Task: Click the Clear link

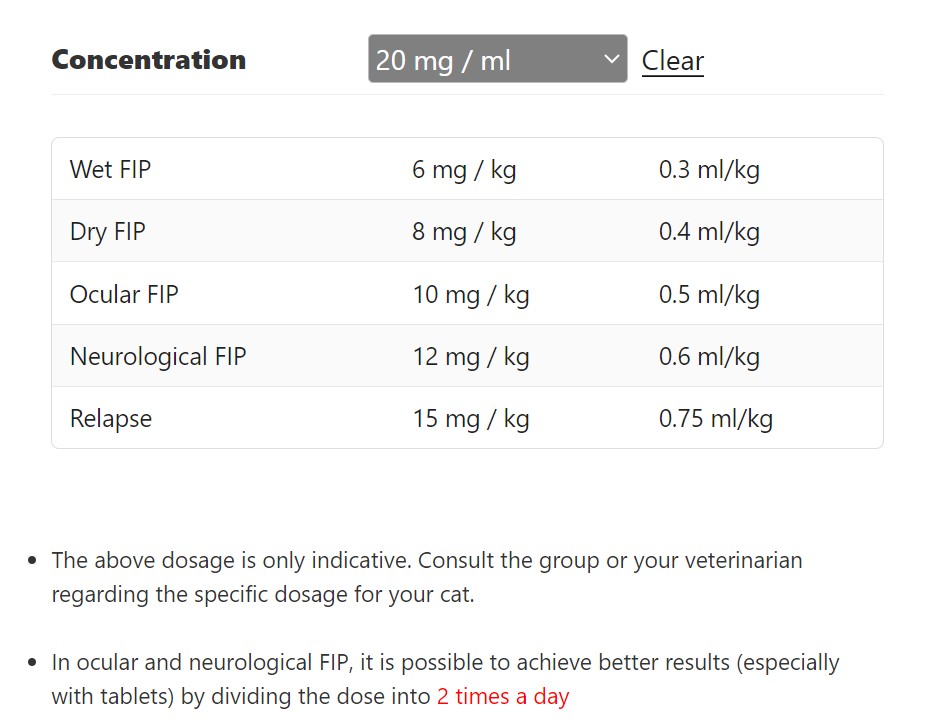Action: tap(672, 61)
